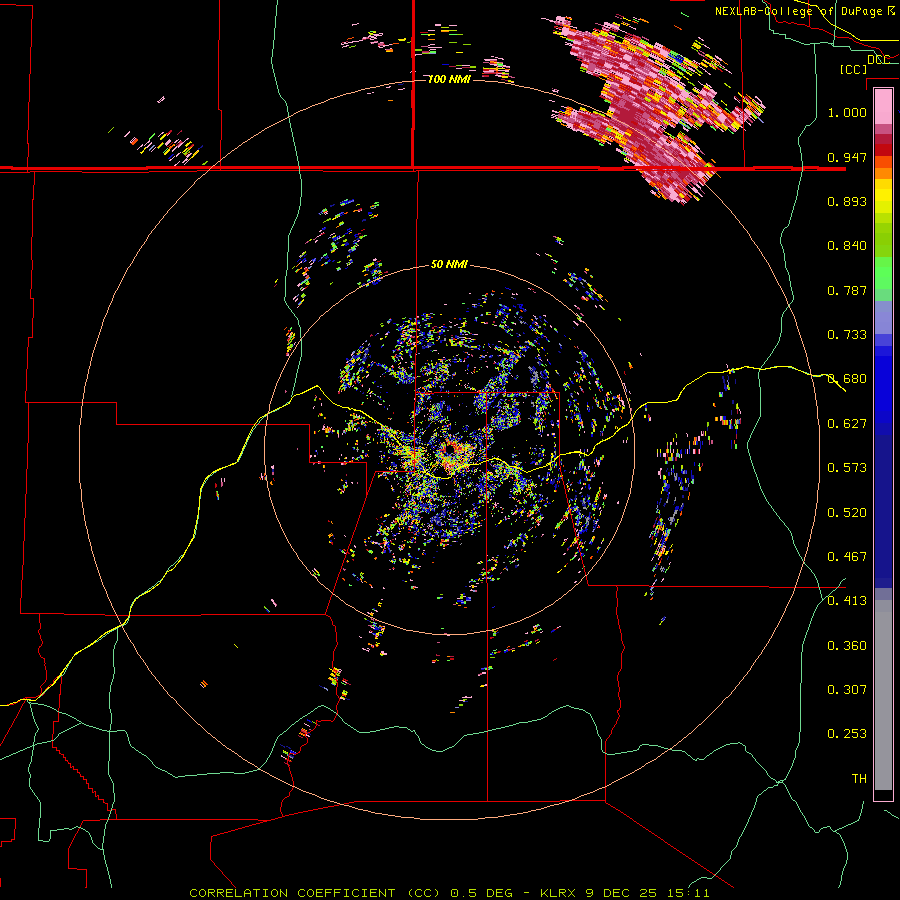The width and height of the screenshot is (900, 900).
Task: Pick the lavender color bar segment
Action: pos(883,318)
